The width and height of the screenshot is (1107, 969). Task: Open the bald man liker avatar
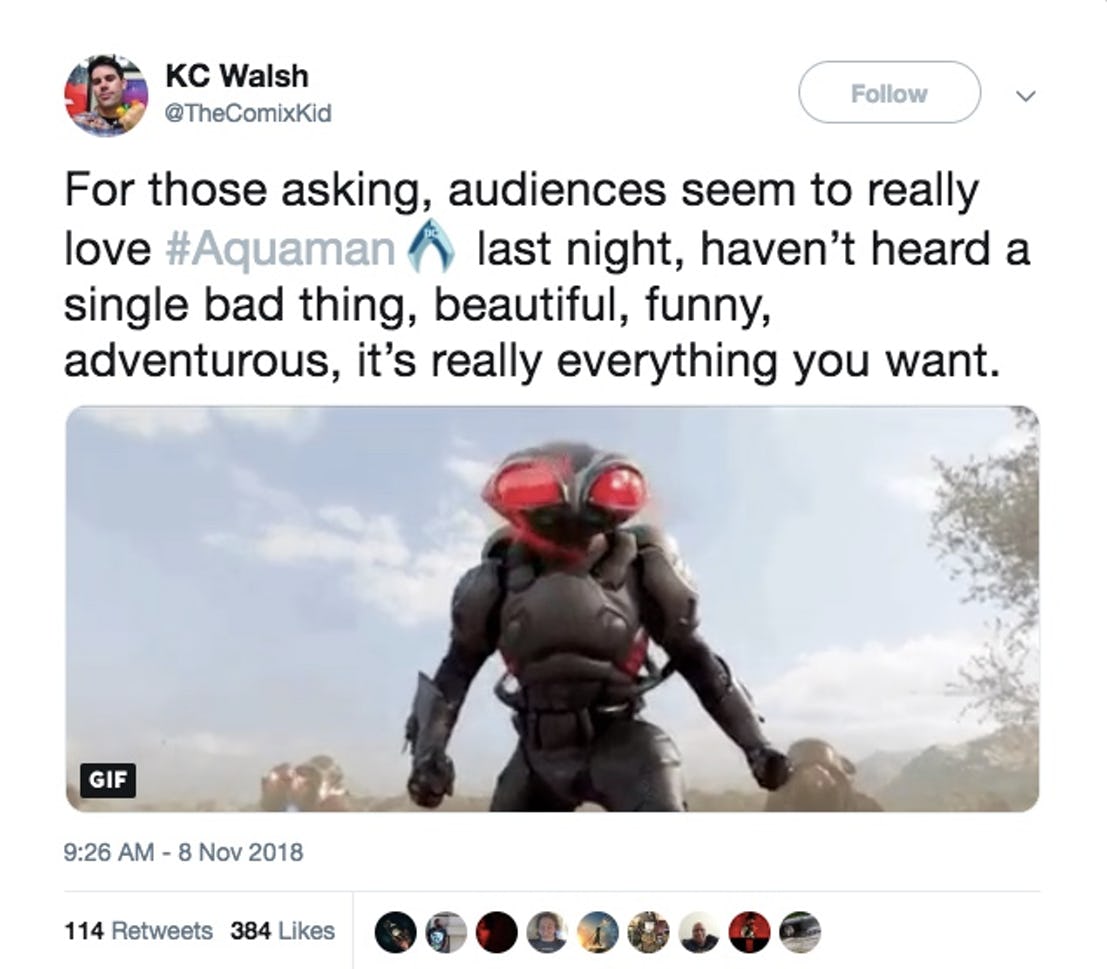click(x=699, y=932)
